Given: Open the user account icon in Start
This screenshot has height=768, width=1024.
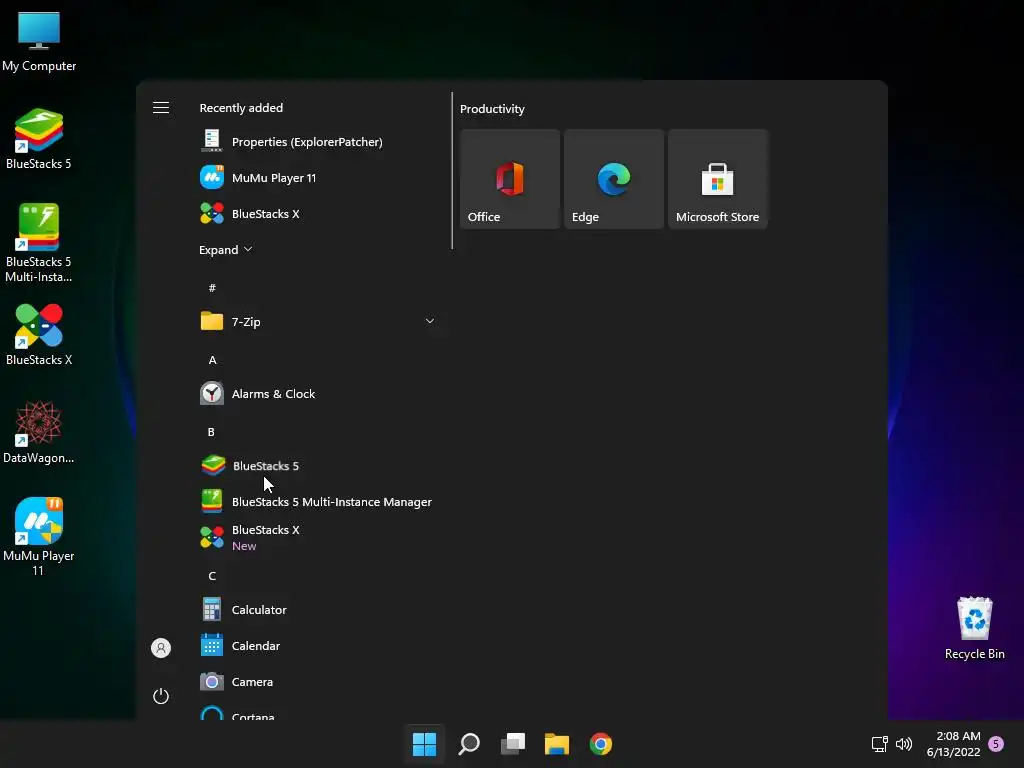Looking at the screenshot, I should point(161,648).
